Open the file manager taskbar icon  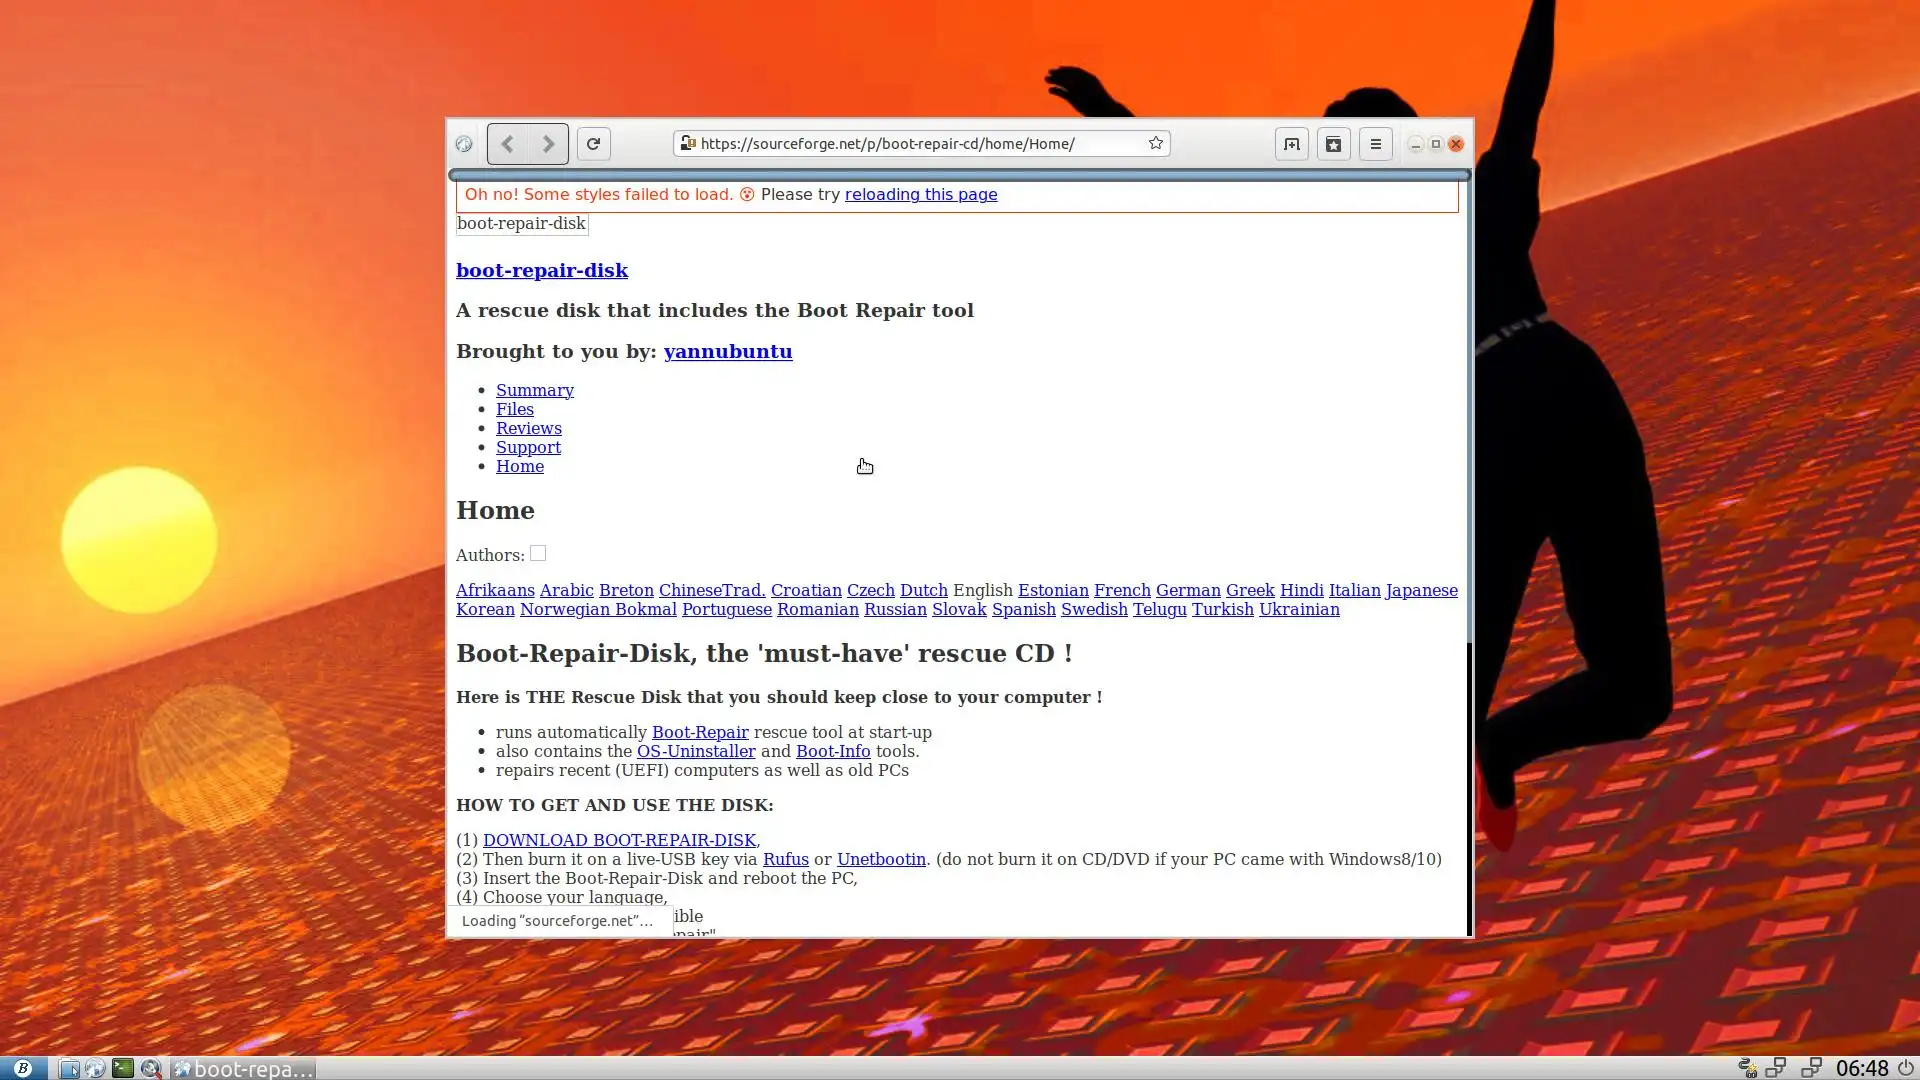(x=69, y=1068)
